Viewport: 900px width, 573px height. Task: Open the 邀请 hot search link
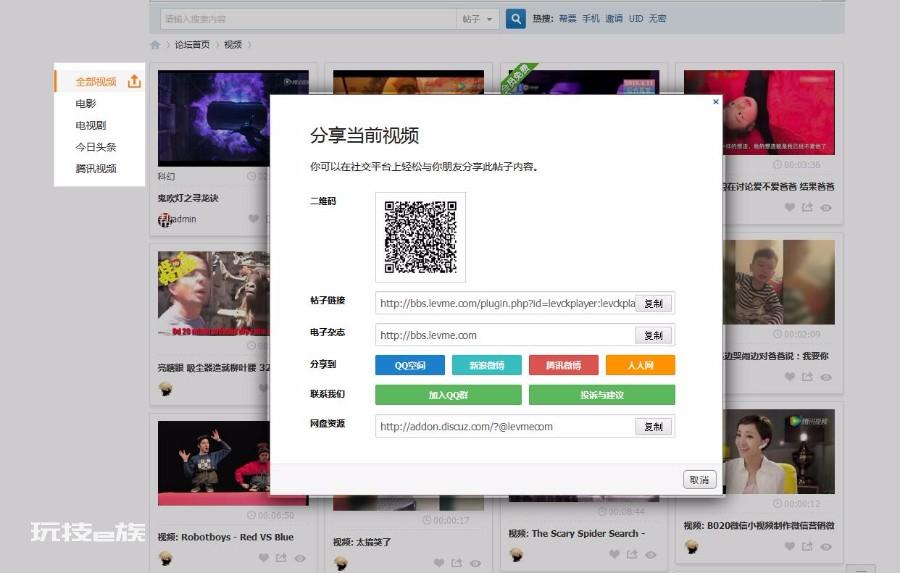[614, 18]
